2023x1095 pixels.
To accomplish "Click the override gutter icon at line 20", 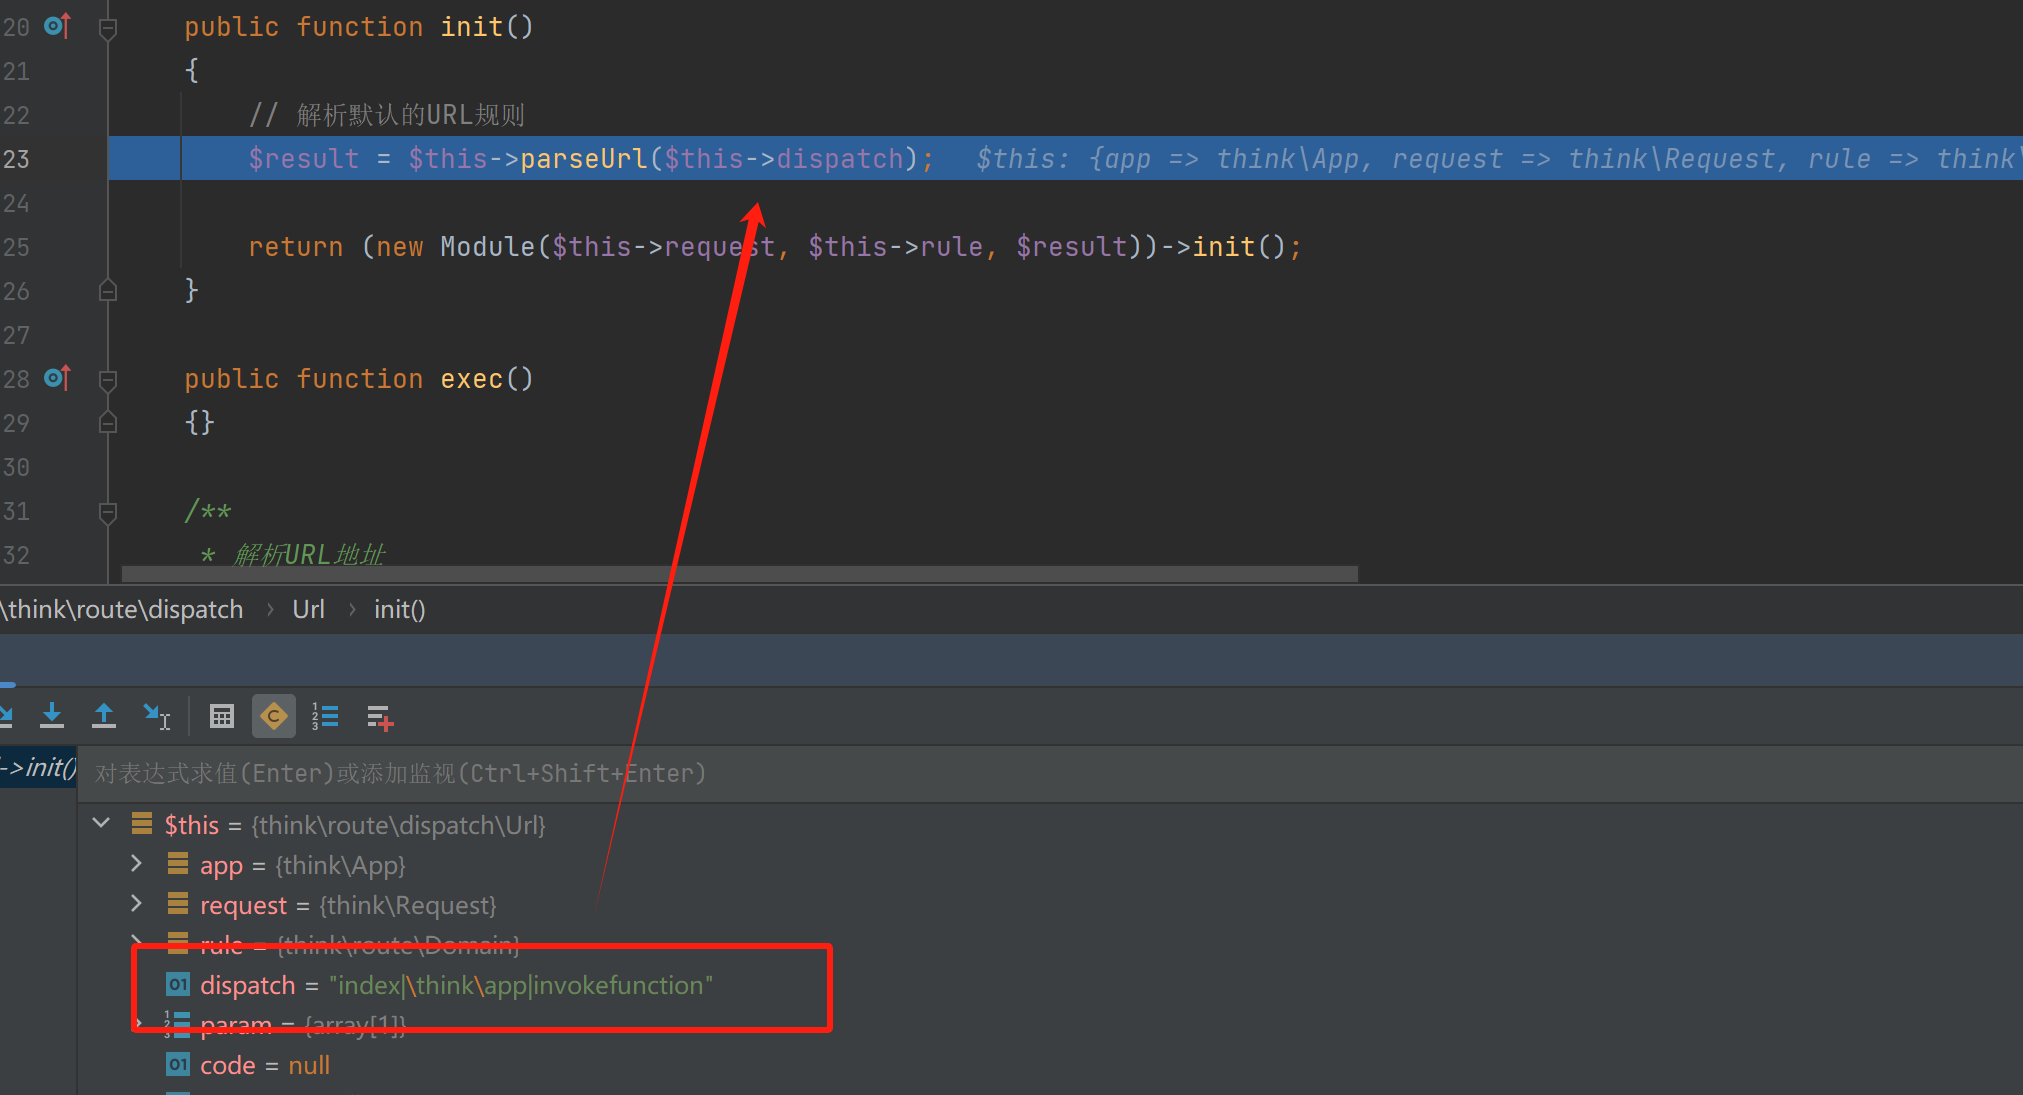I will pos(58,26).
